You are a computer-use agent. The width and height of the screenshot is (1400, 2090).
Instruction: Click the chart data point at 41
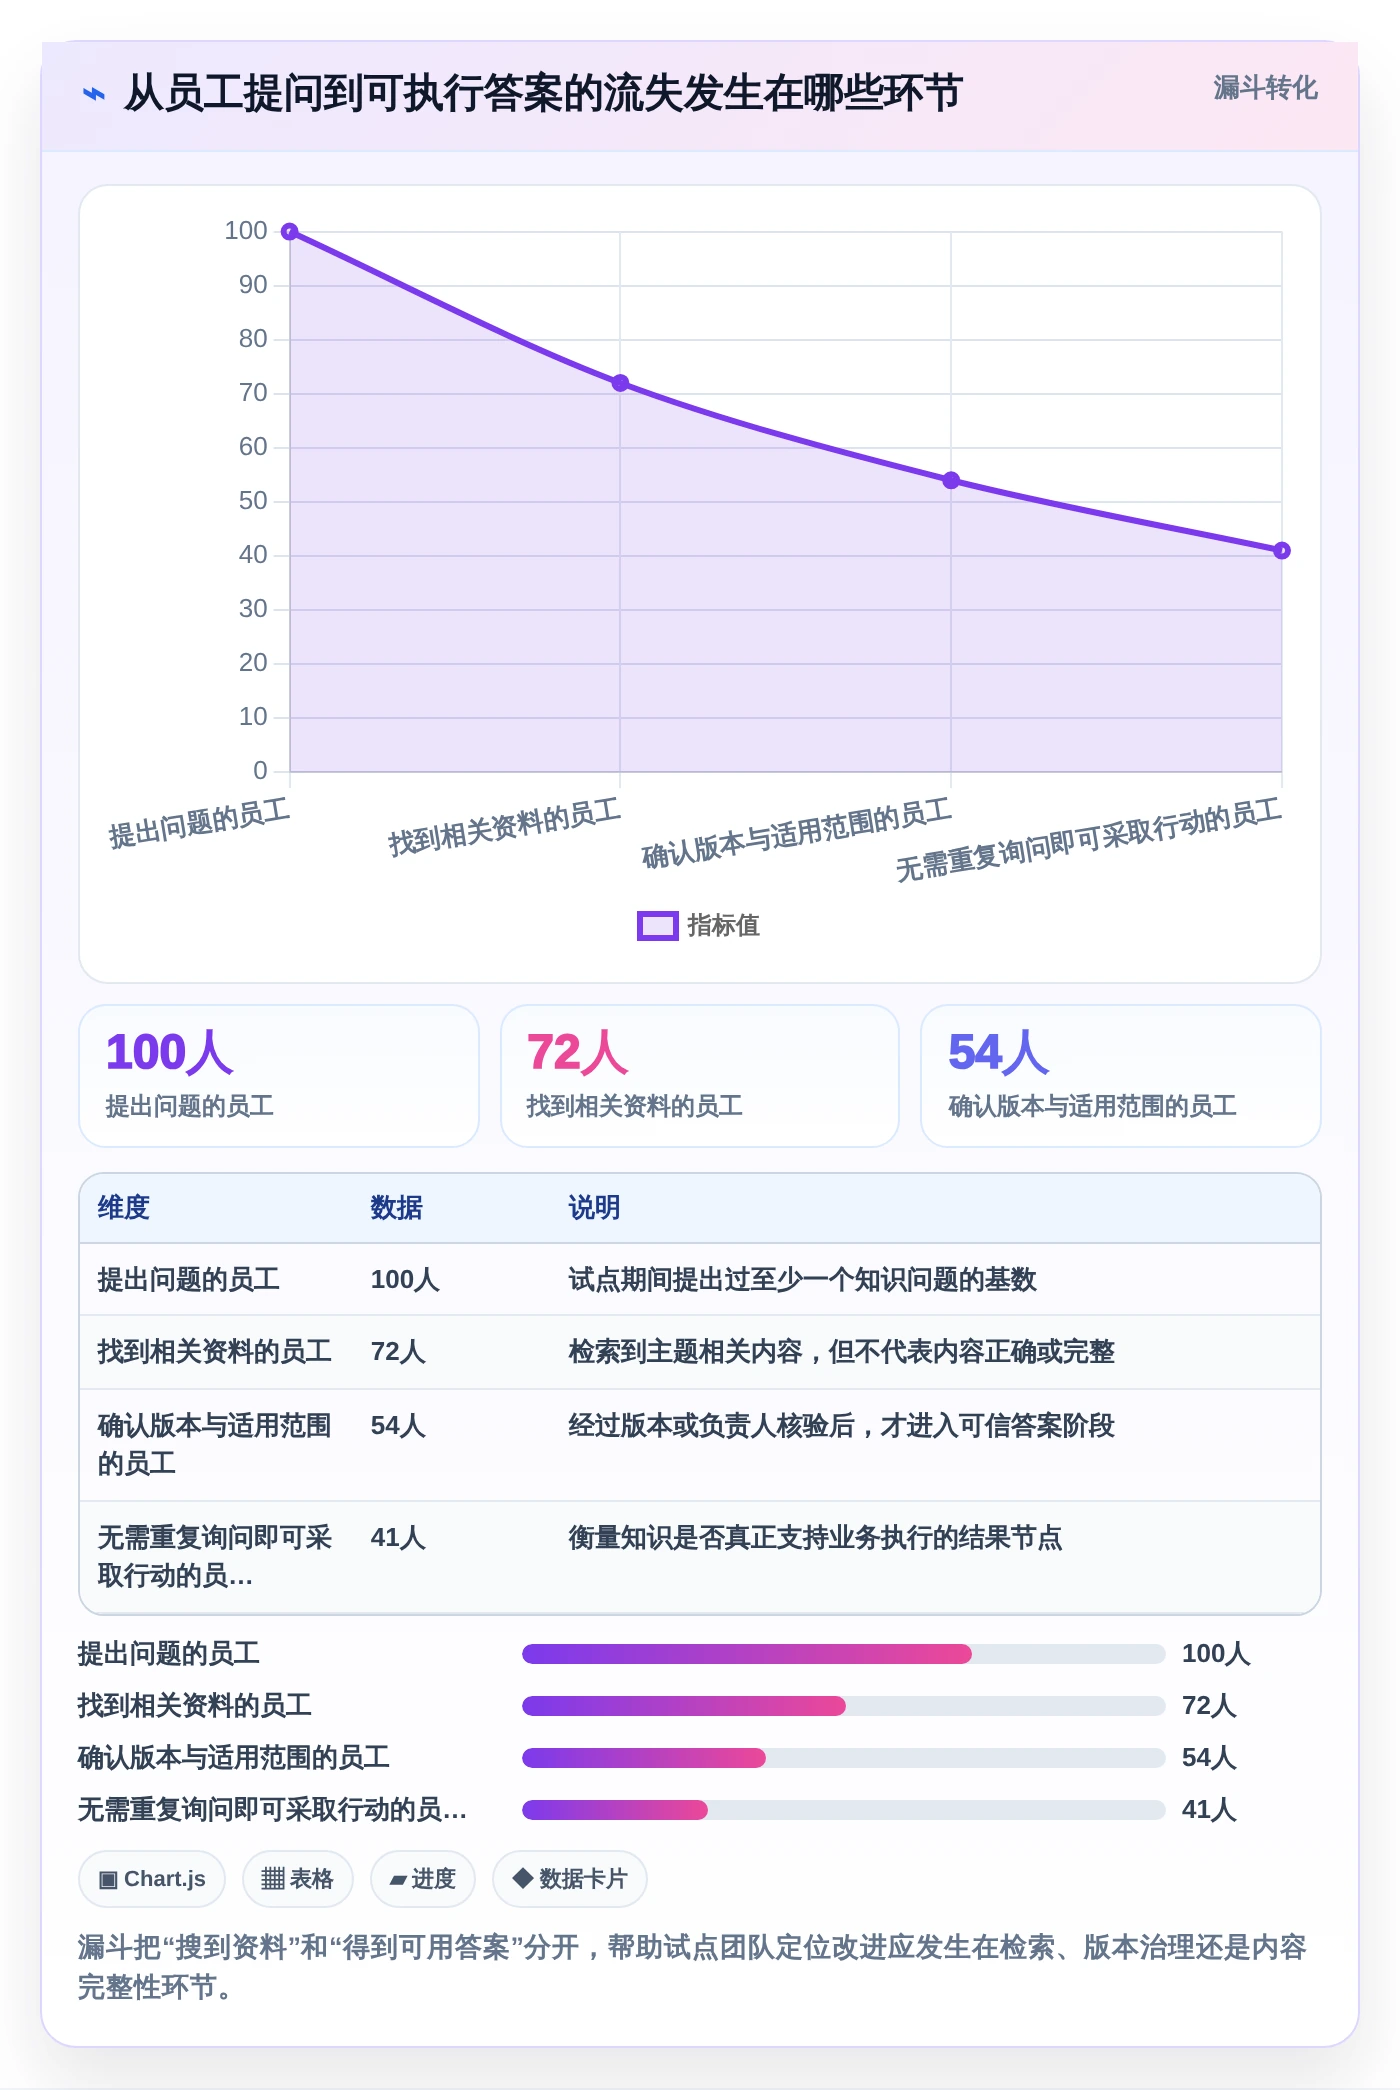(x=1282, y=550)
